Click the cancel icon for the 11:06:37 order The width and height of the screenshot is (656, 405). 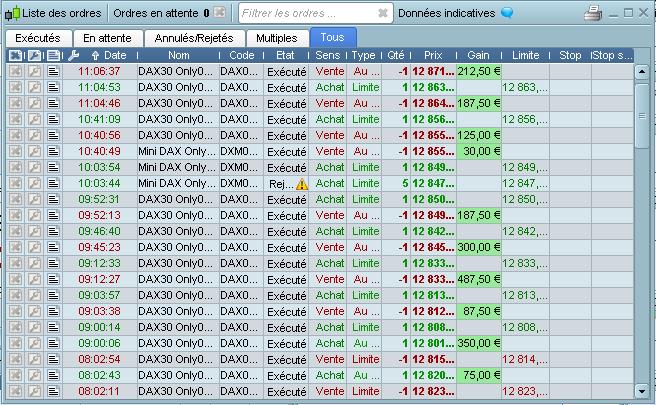pyautogui.click(x=15, y=71)
